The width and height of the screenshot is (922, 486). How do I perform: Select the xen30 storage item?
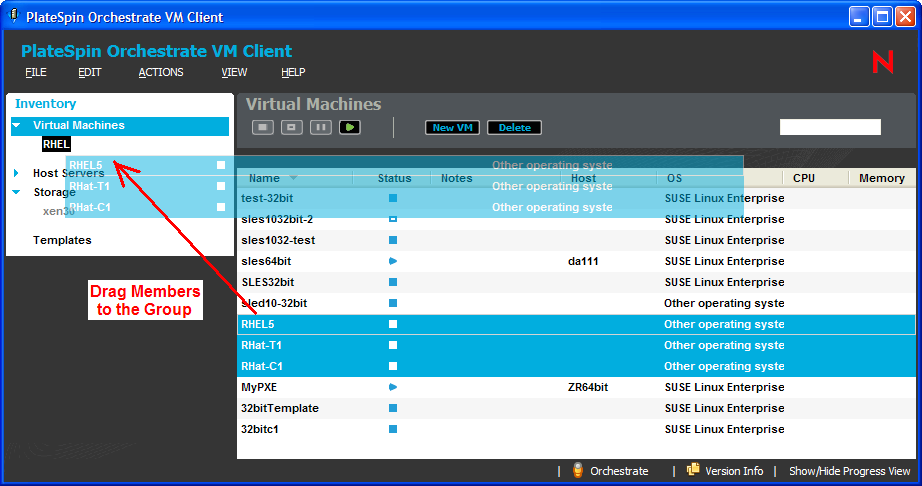[58, 211]
